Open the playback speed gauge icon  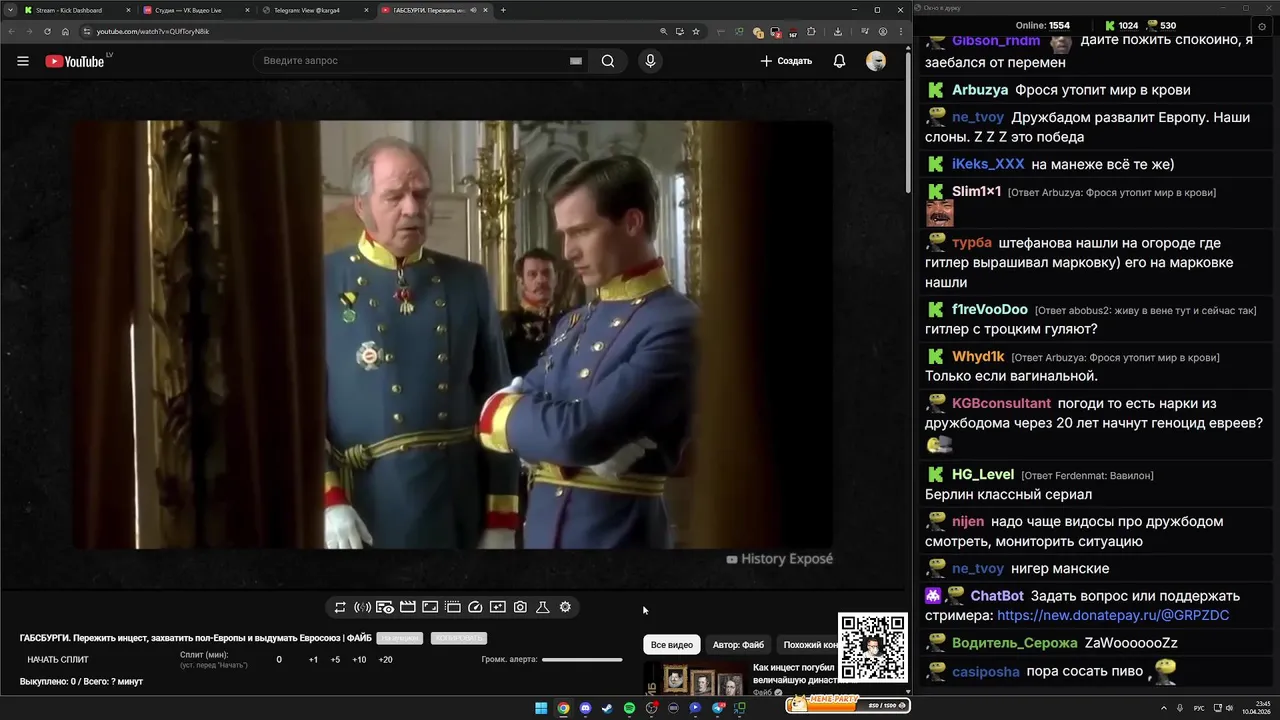click(475, 607)
